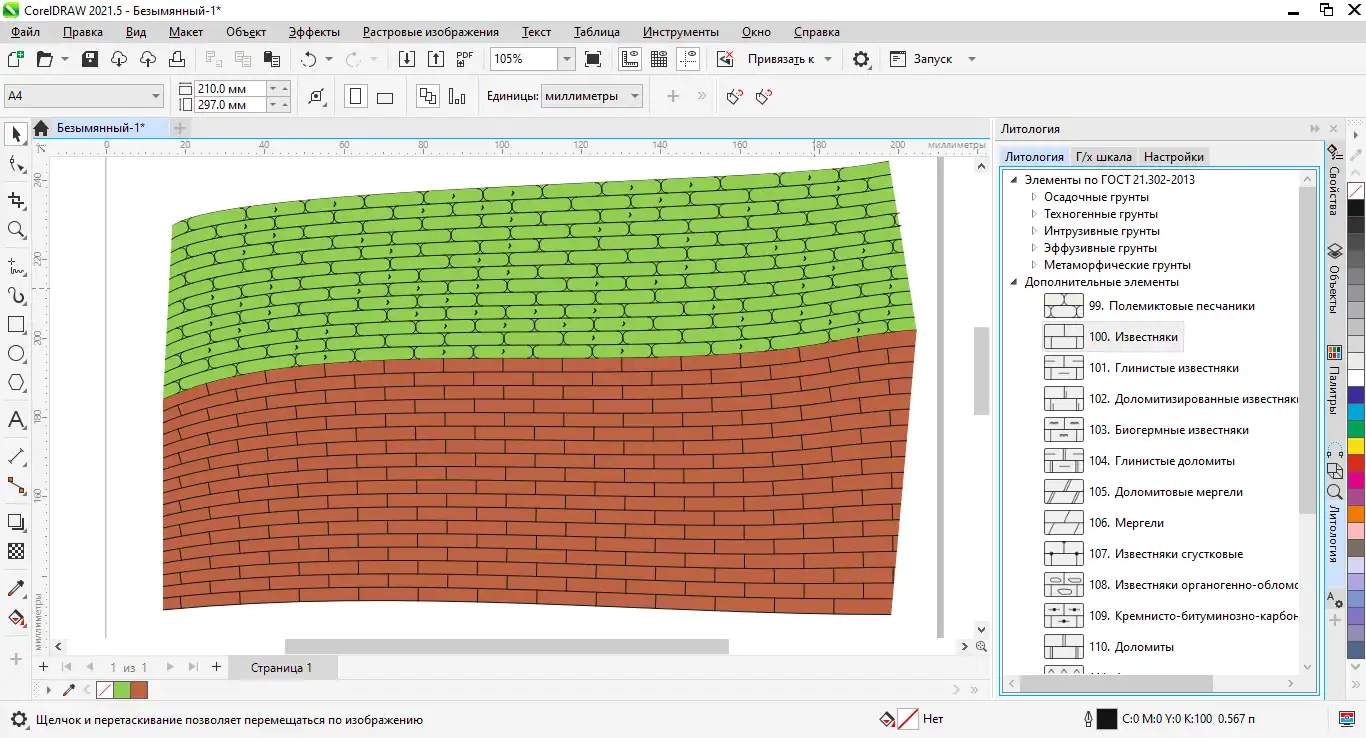The height and width of the screenshot is (738, 1366).
Task: Click the Welcome screen home tab icon
Action: [41, 128]
